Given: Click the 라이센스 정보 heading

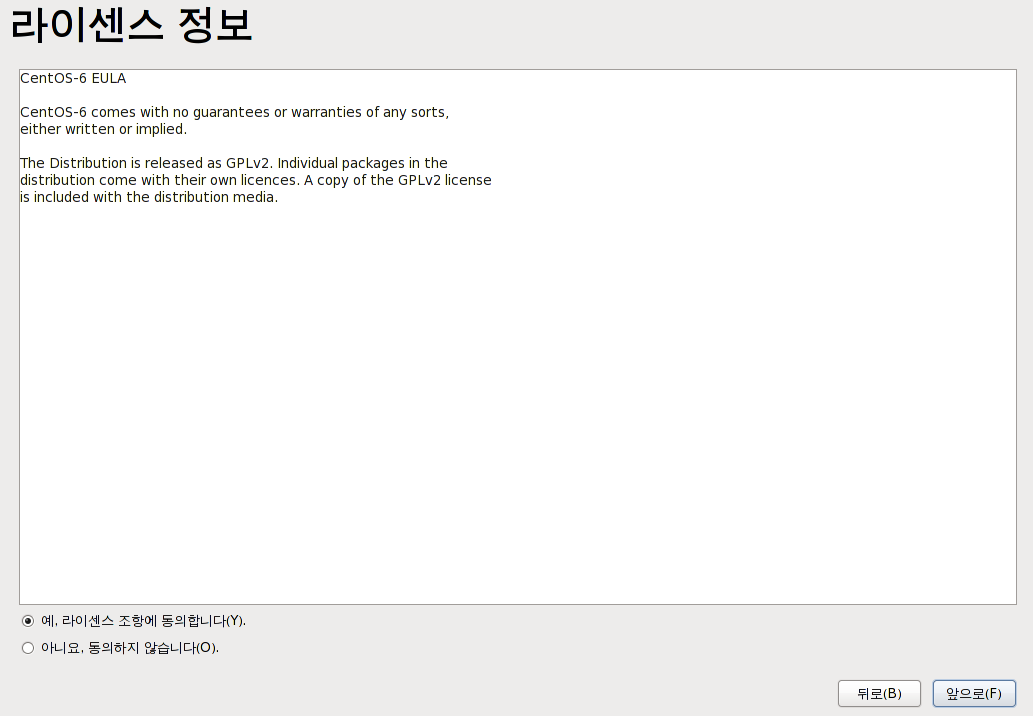Looking at the screenshot, I should (x=131, y=25).
